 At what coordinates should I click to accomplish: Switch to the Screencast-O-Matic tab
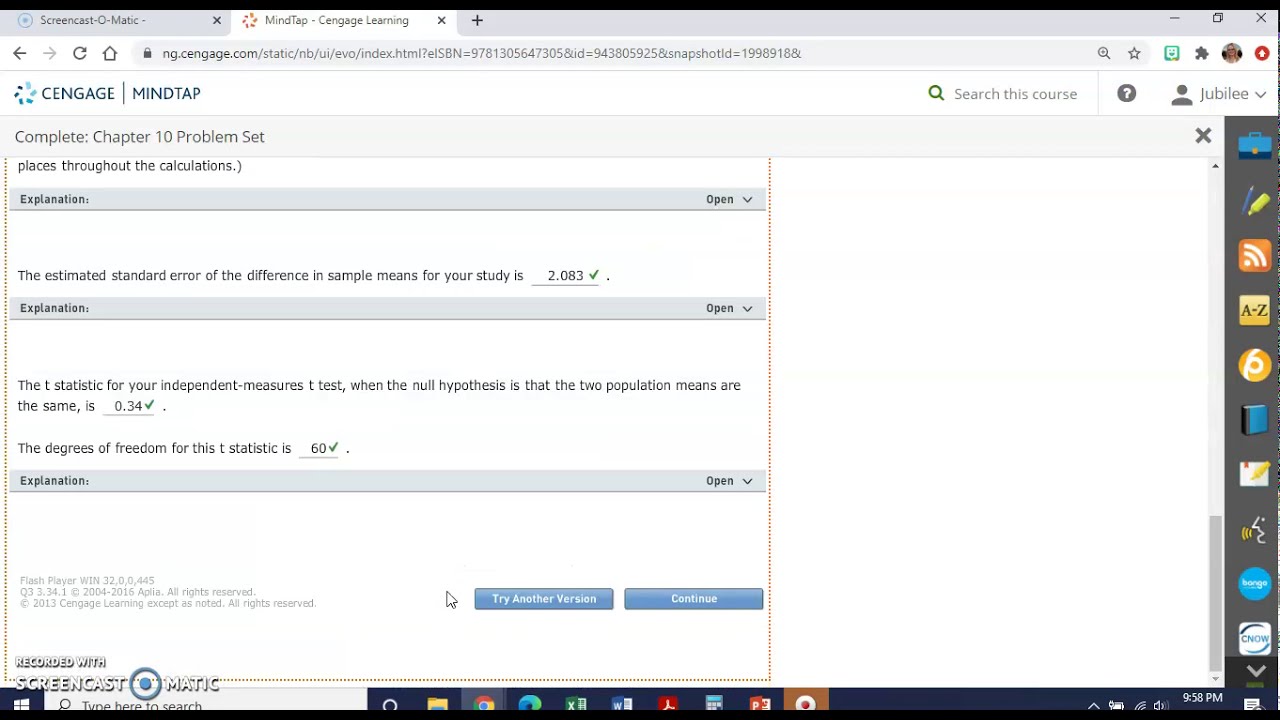point(117,20)
